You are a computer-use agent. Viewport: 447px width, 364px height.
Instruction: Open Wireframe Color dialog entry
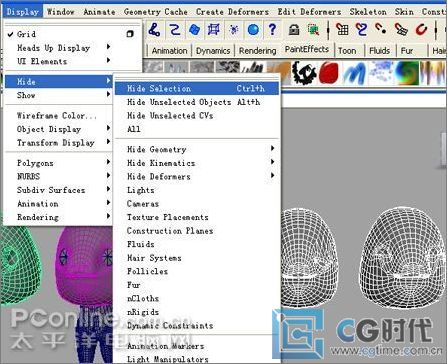coord(59,116)
